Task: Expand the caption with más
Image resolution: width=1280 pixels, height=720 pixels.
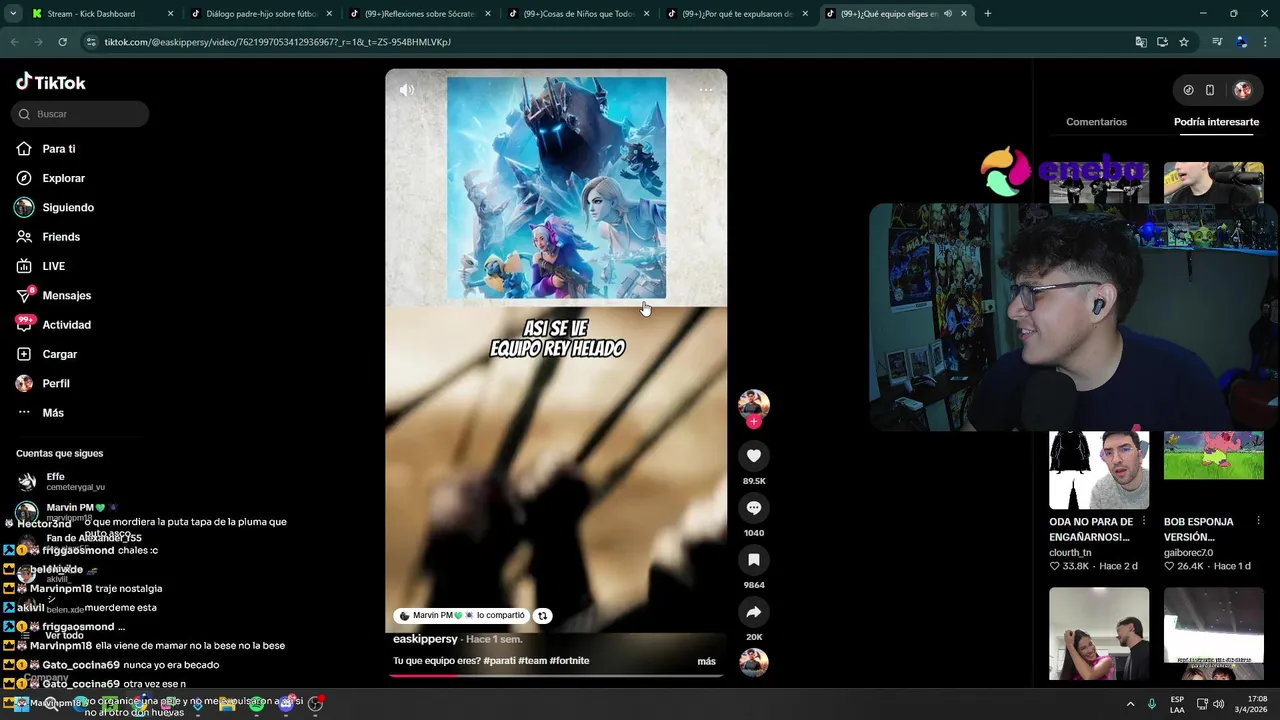Action: [x=706, y=661]
